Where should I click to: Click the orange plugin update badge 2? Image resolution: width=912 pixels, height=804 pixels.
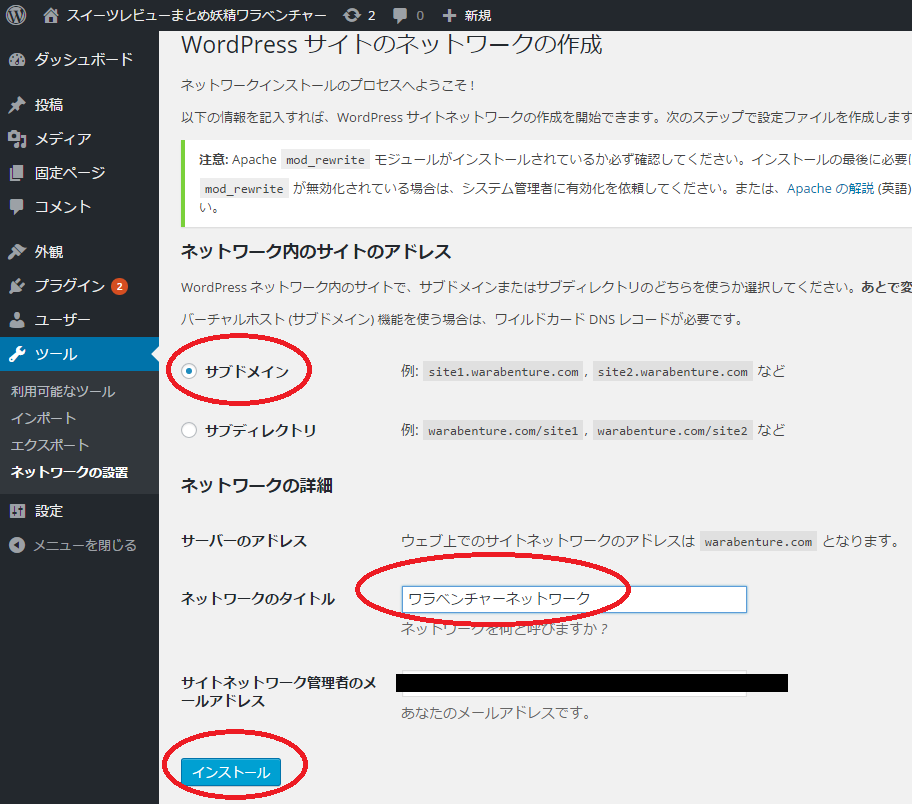tap(119, 286)
